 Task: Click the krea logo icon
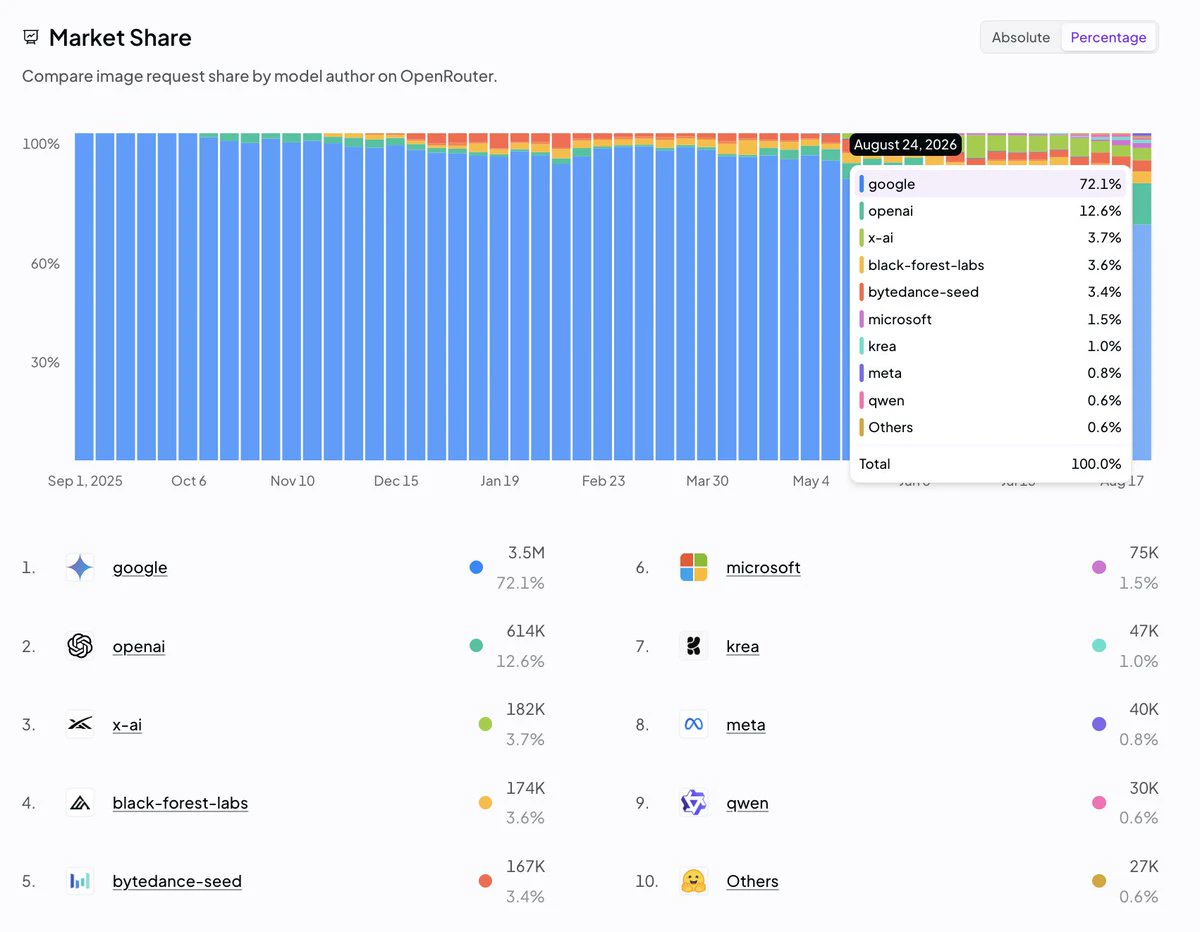tap(694, 646)
